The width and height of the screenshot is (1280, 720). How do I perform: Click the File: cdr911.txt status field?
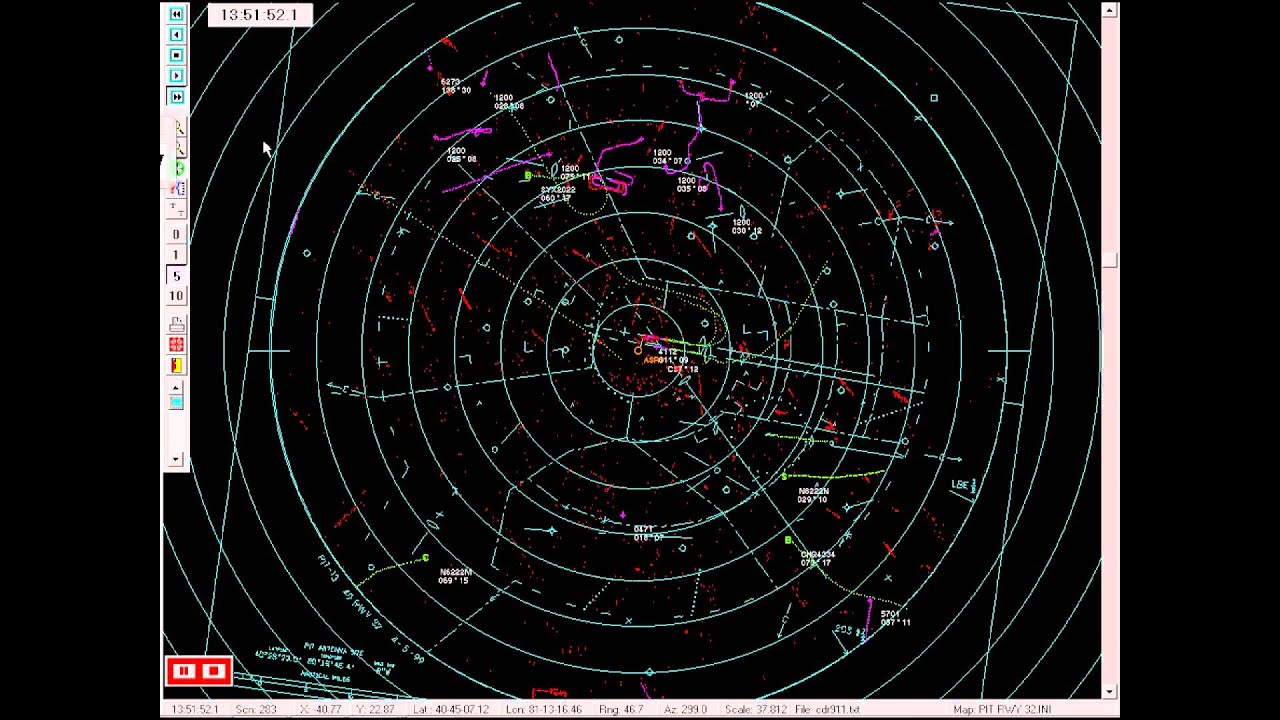point(827,709)
